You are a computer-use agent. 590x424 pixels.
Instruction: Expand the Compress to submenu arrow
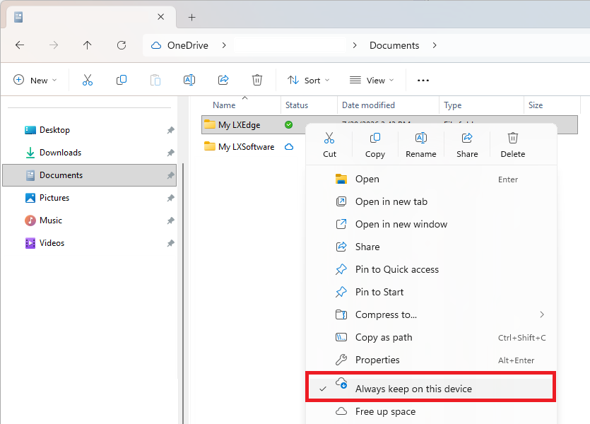point(542,315)
